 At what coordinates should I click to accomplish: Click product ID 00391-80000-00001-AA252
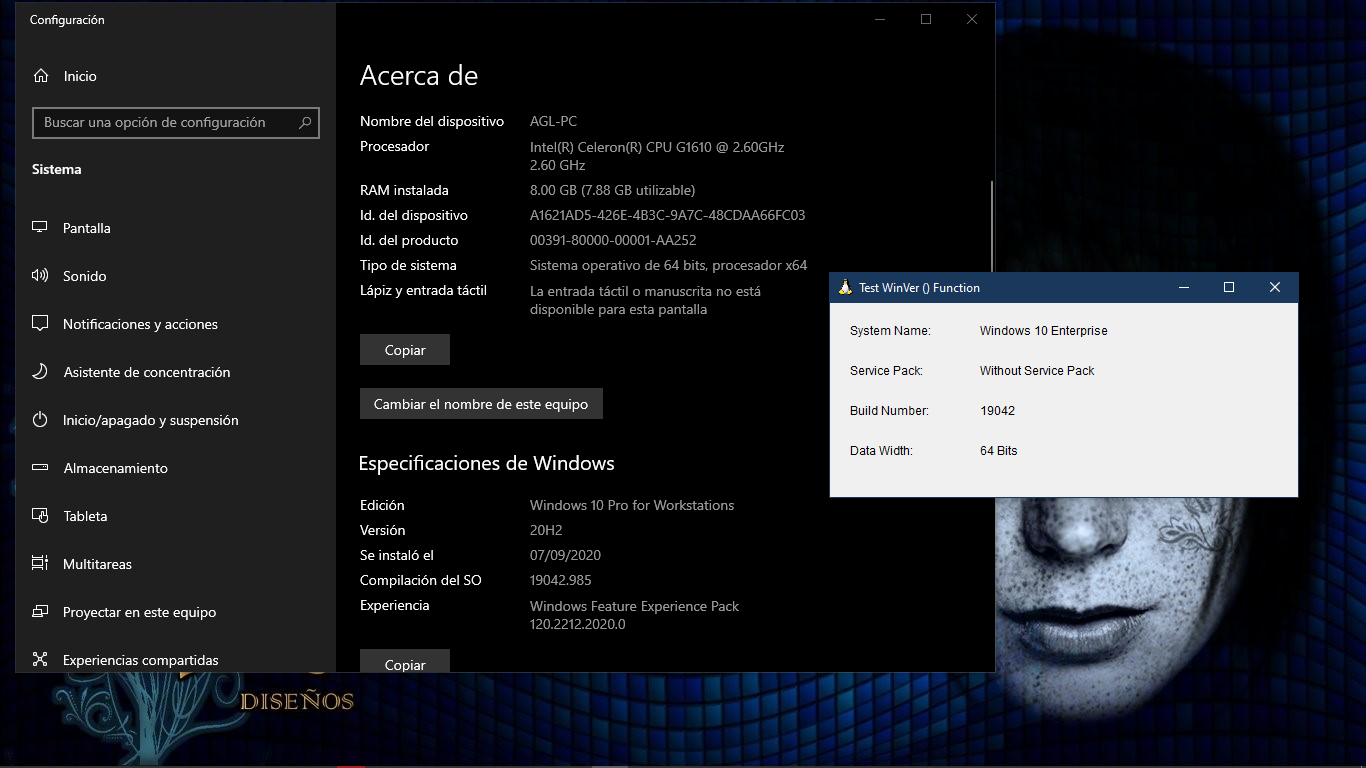613,240
